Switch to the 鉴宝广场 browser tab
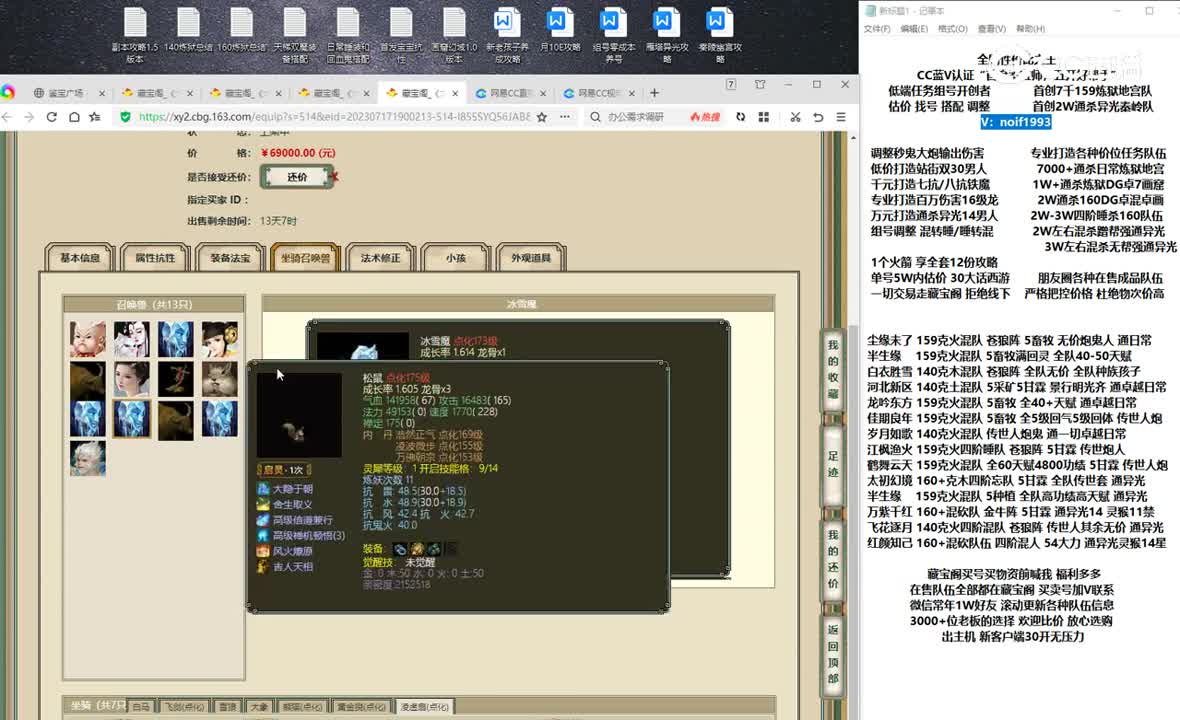Screen dimensions: 1180x720 (x=67, y=93)
